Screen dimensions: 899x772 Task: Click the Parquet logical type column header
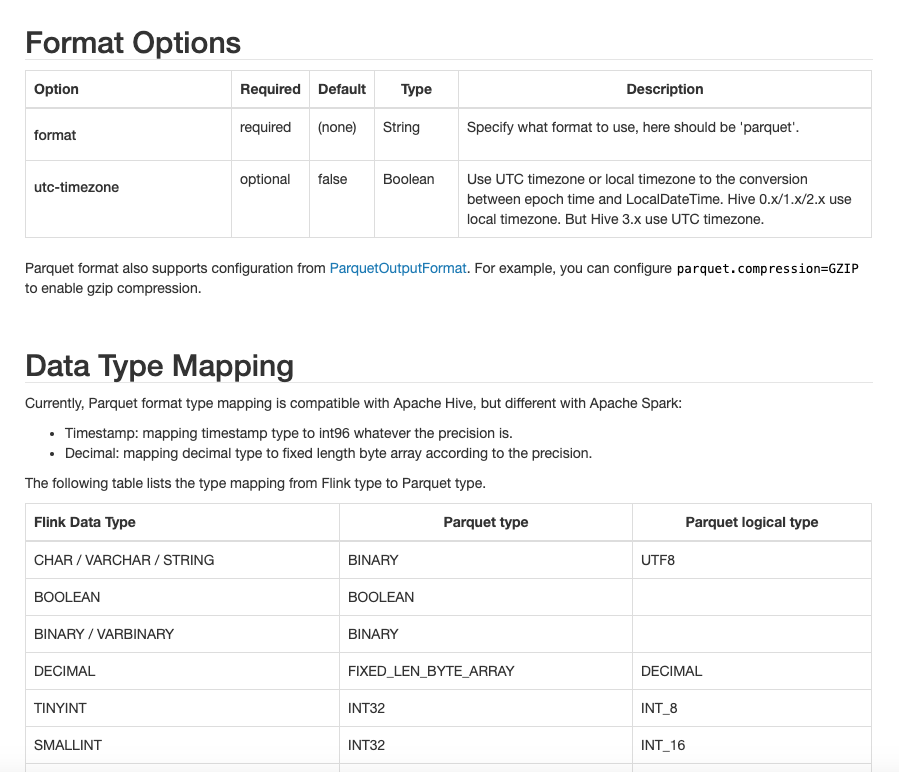tap(752, 523)
